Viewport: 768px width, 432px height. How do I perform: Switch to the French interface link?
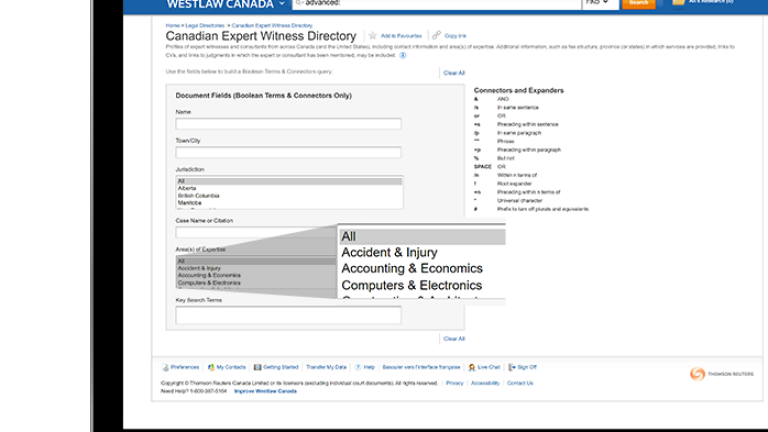coord(421,367)
